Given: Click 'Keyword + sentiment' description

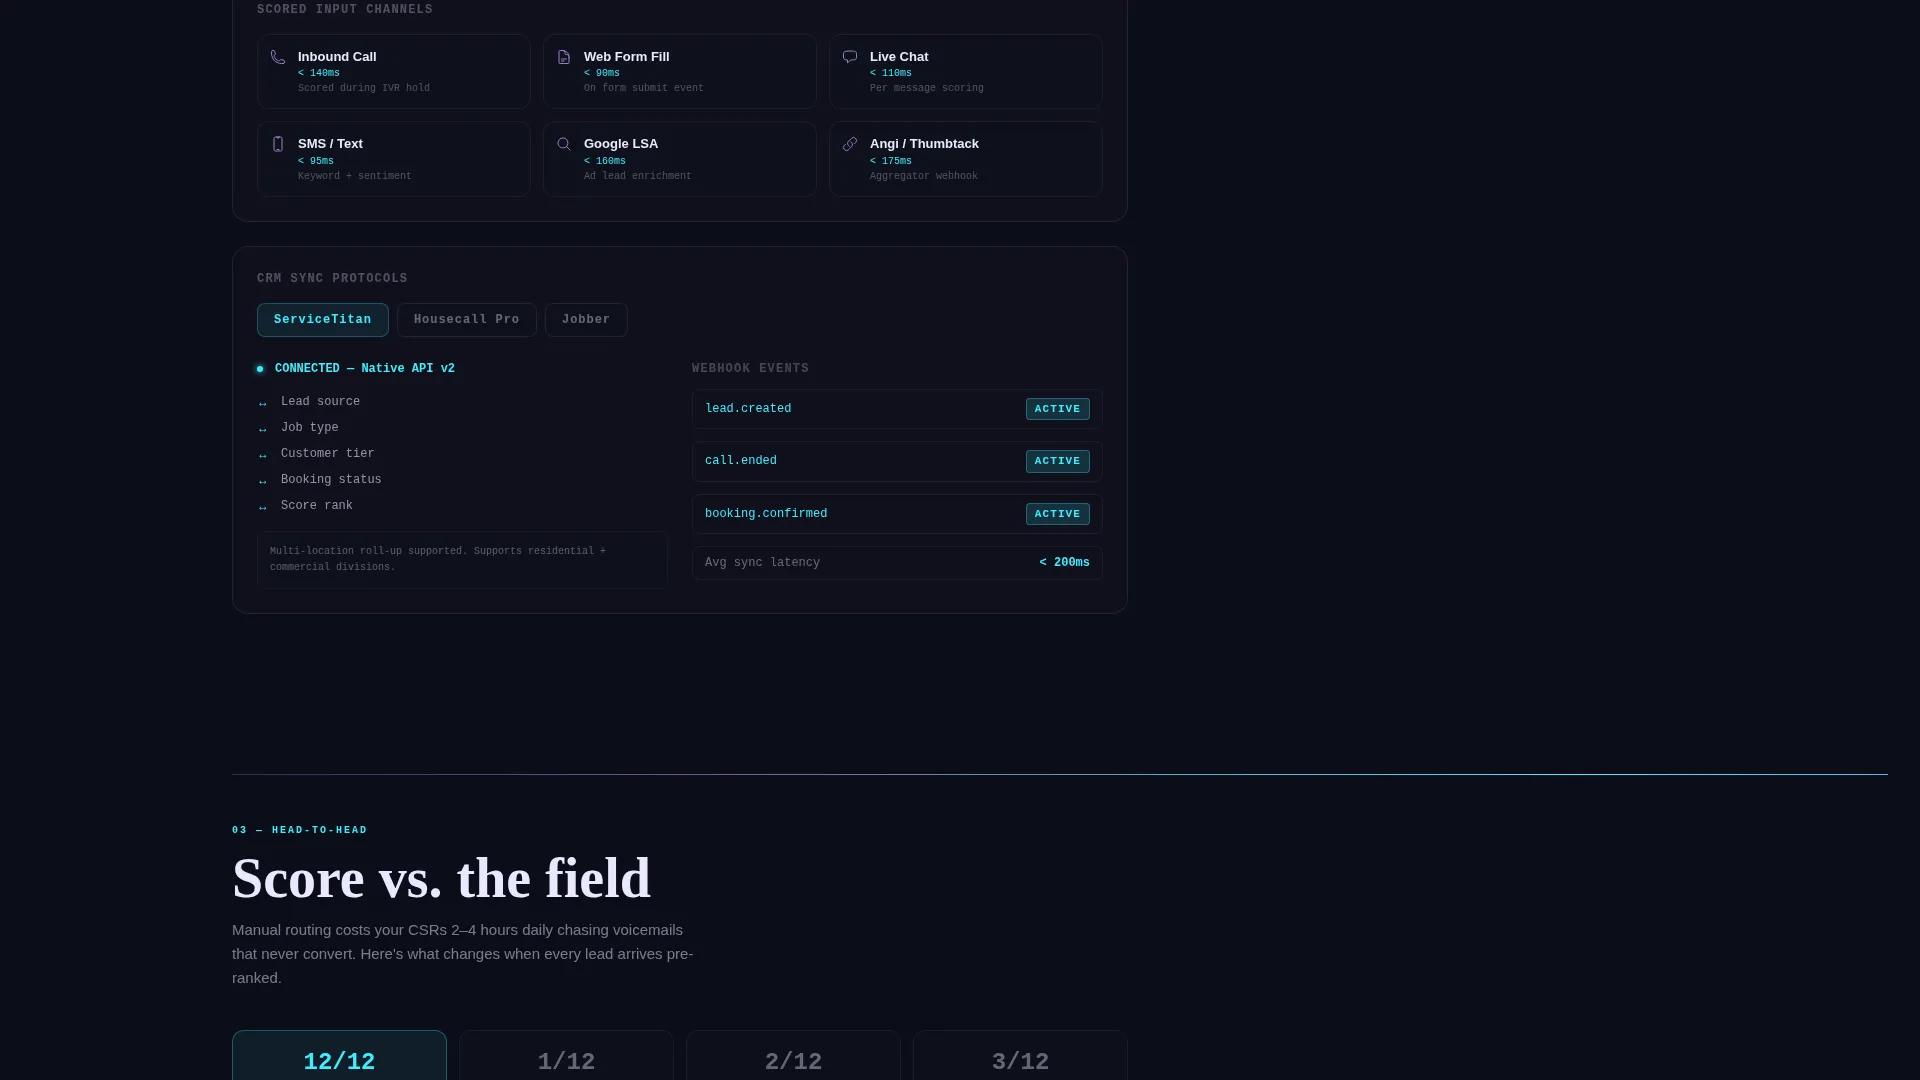Looking at the screenshot, I should (355, 176).
